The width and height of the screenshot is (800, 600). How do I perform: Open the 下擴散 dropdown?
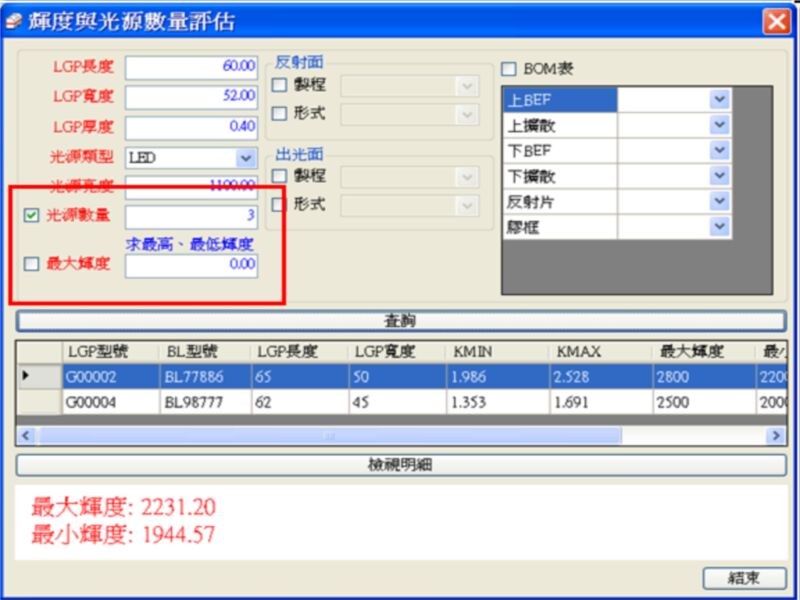[719, 176]
